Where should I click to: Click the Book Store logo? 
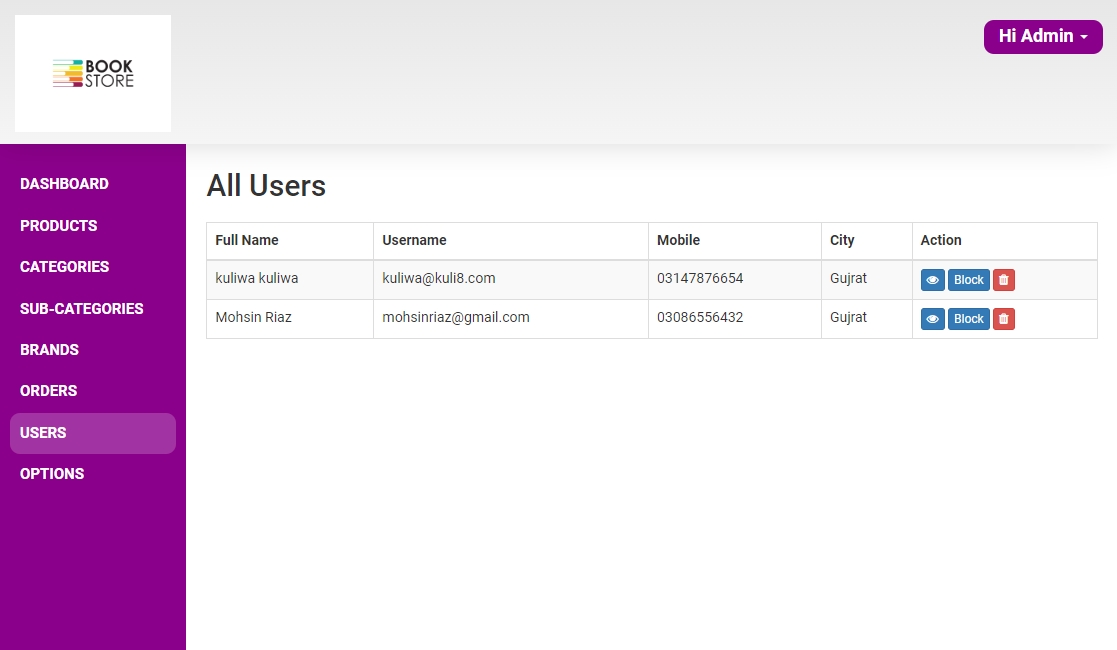93,73
